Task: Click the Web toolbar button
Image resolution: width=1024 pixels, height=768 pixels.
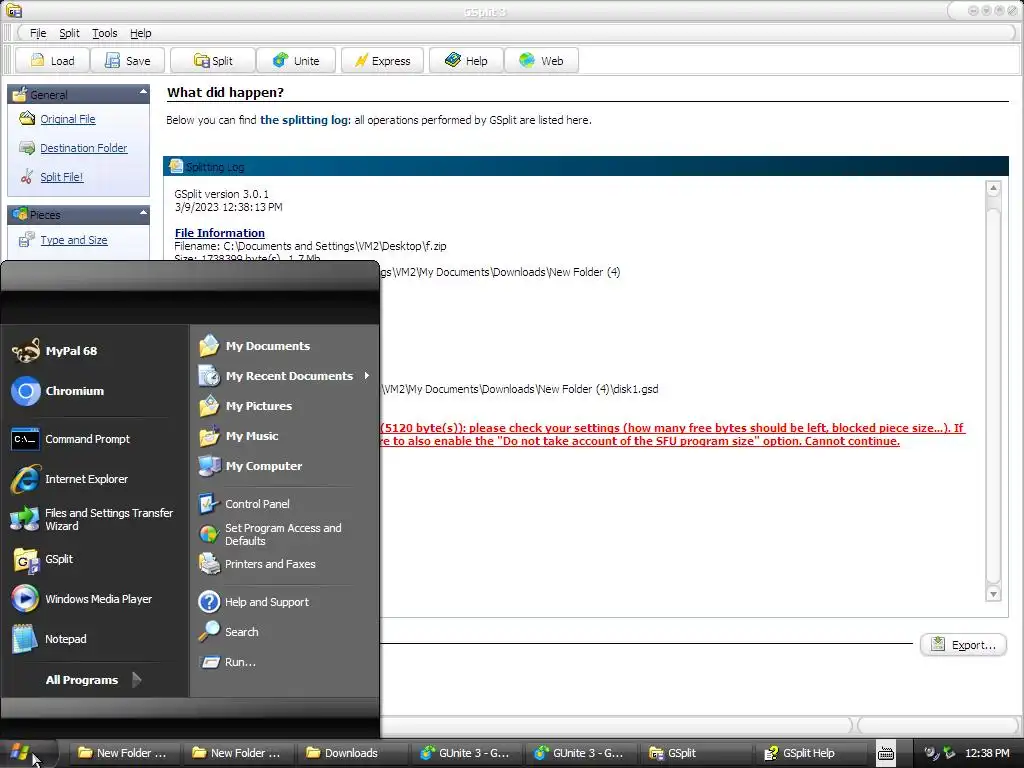Action: coord(541,61)
